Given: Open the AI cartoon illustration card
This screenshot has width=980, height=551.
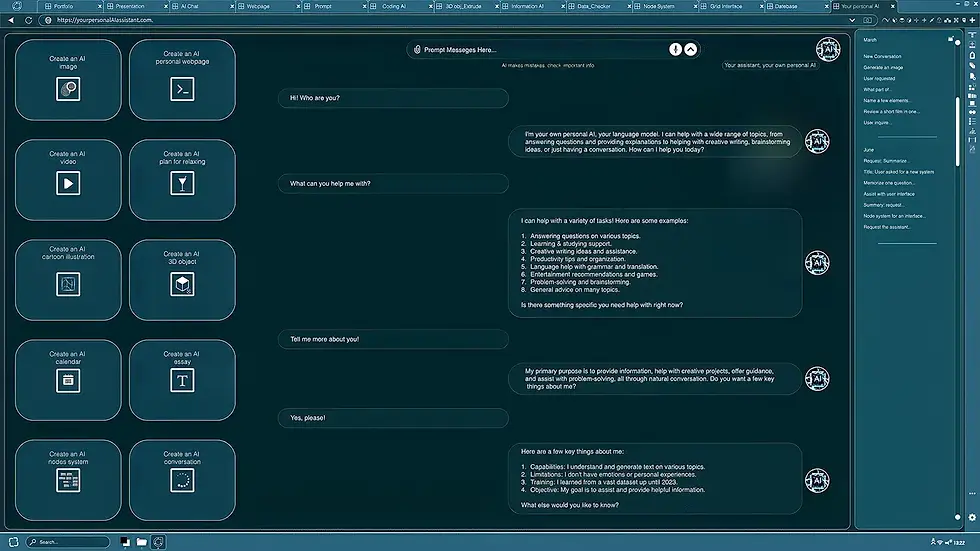Looking at the screenshot, I should point(68,280).
